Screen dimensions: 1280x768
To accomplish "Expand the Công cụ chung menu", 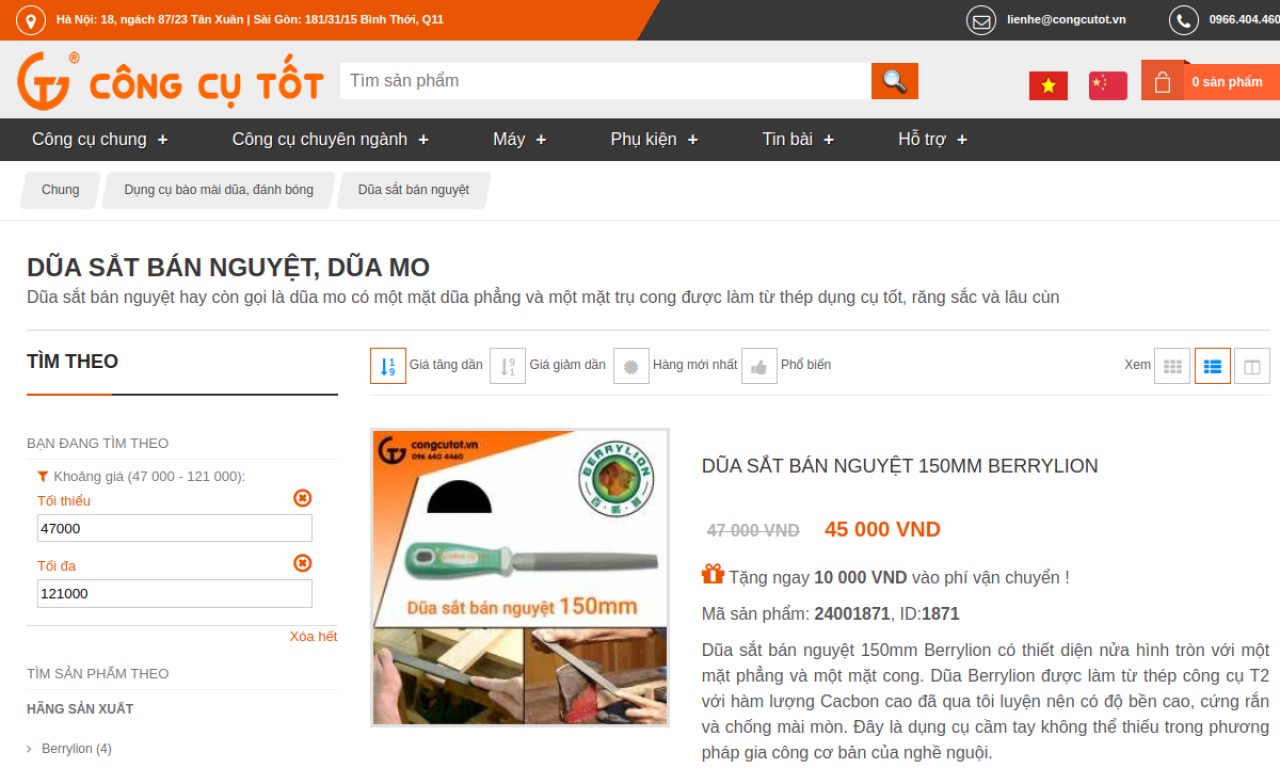I will 100,140.
